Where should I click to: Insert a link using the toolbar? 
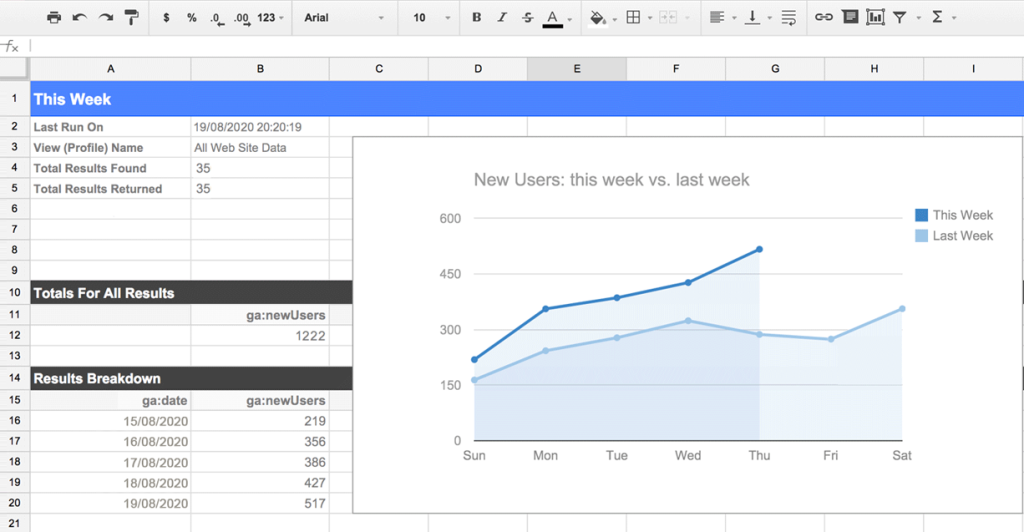(x=823, y=18)
